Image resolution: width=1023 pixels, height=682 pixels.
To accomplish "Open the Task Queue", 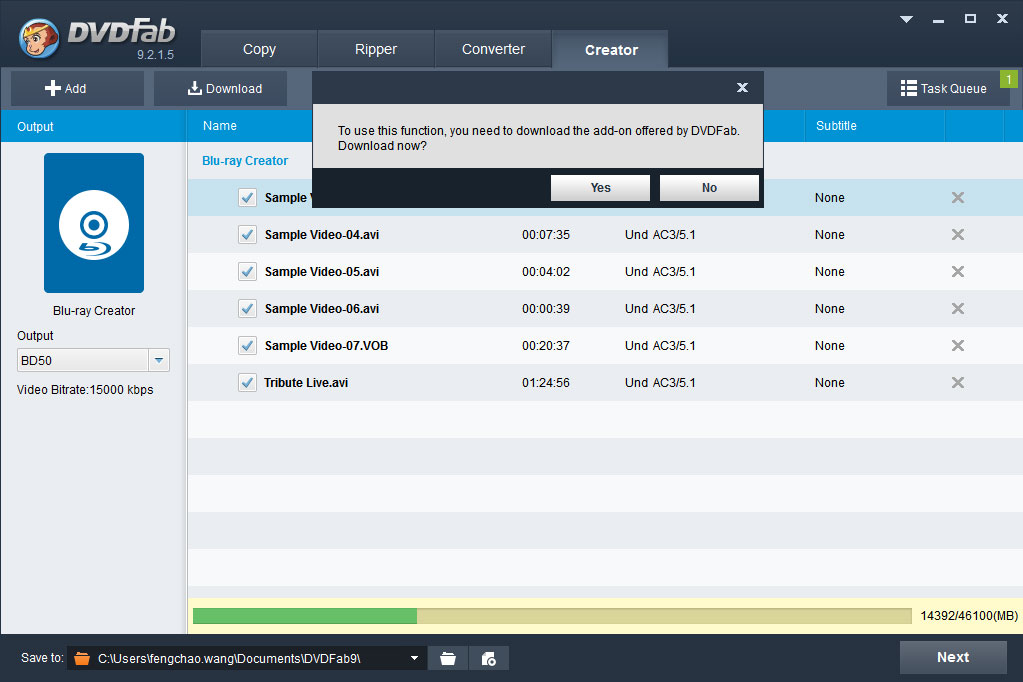I will pyautogui.click(x=943, y=88).
